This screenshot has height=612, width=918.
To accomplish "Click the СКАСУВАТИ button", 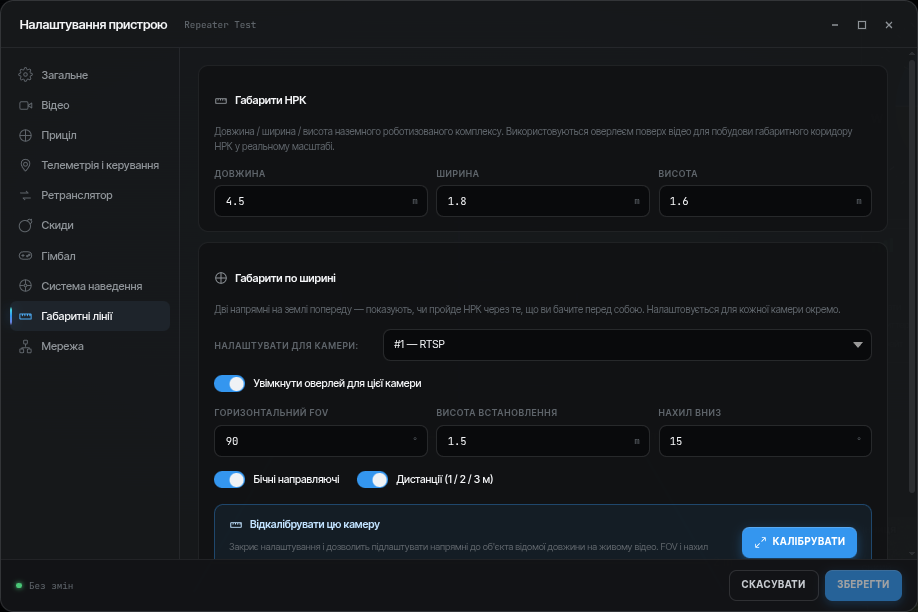I will 773,585.
